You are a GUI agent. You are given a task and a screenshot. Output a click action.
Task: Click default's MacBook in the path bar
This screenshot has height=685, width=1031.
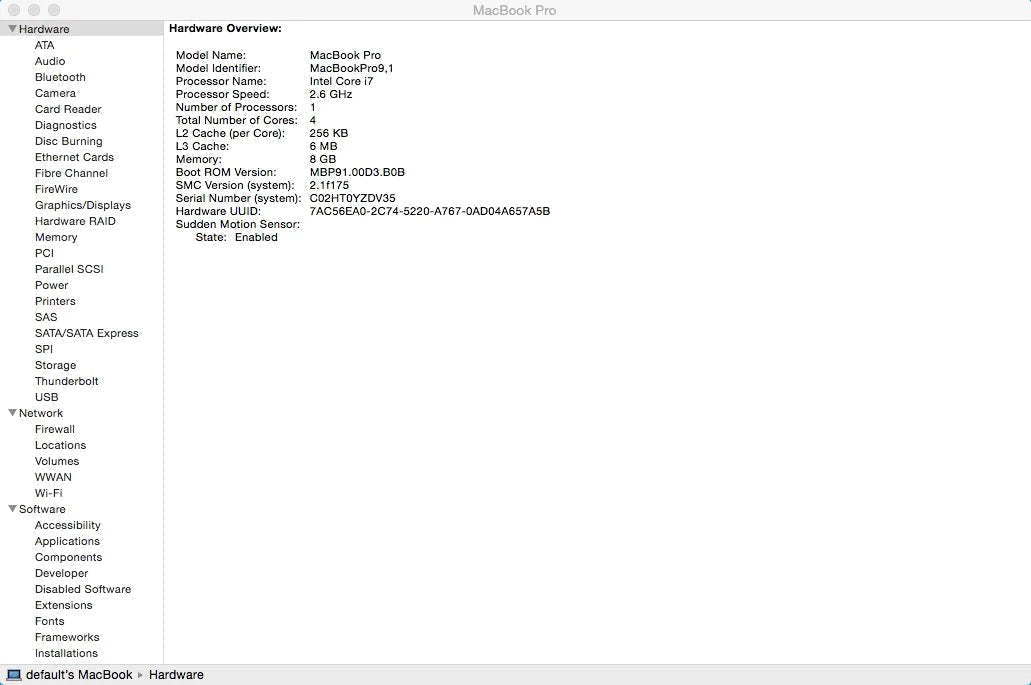click(79, 675)
